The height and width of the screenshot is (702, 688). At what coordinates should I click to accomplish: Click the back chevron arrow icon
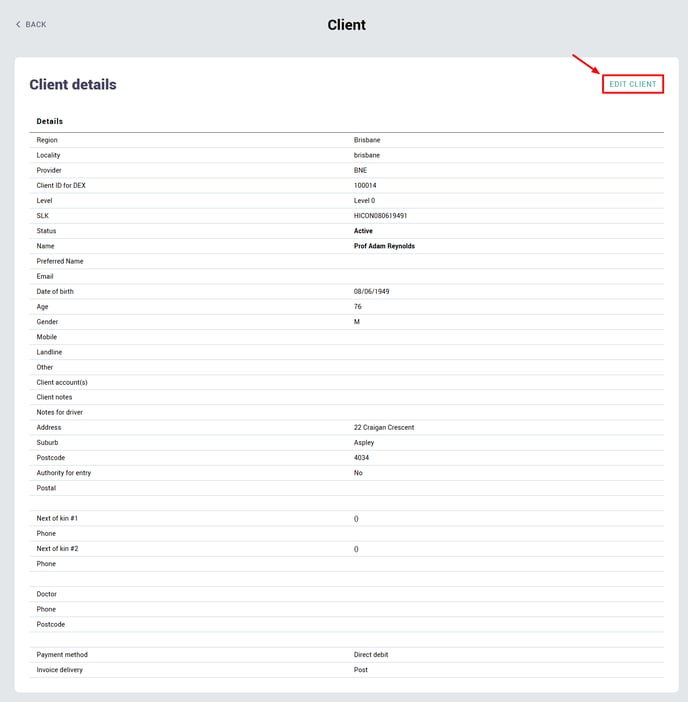18,24
